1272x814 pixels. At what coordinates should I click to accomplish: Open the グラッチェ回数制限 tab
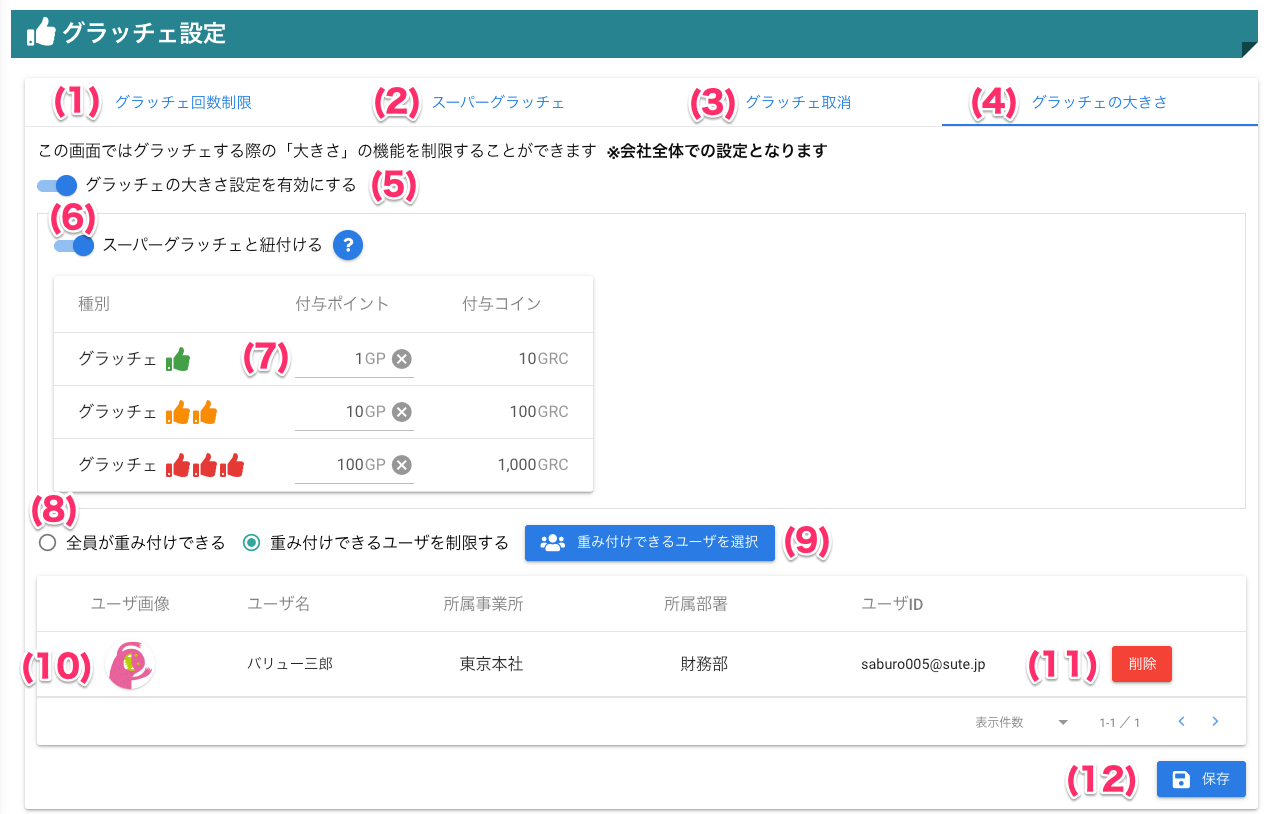pos(183,102)
